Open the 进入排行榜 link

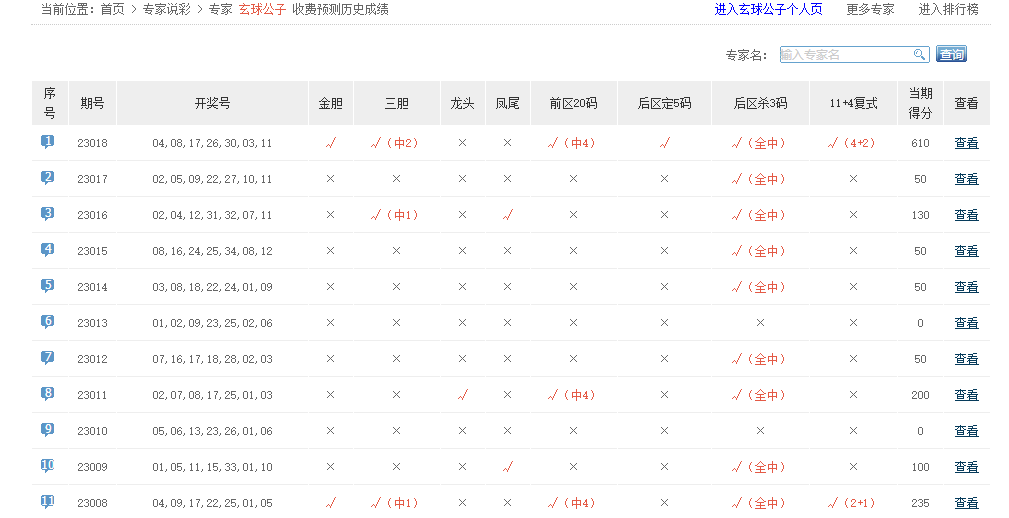[948, 10]
